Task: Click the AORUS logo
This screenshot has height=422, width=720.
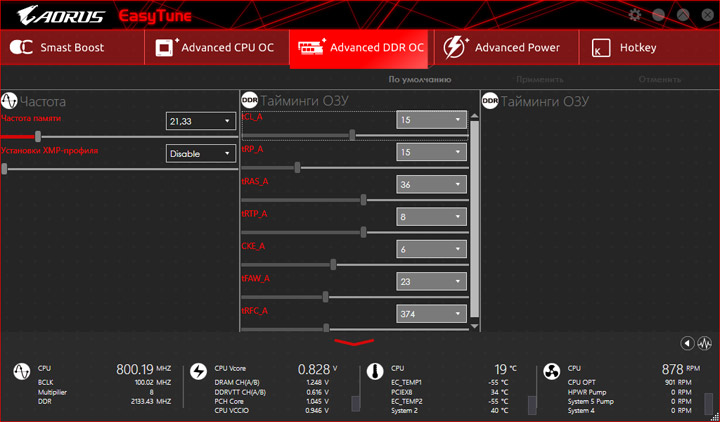Action: pyautogui.click(x=61, y=16)
